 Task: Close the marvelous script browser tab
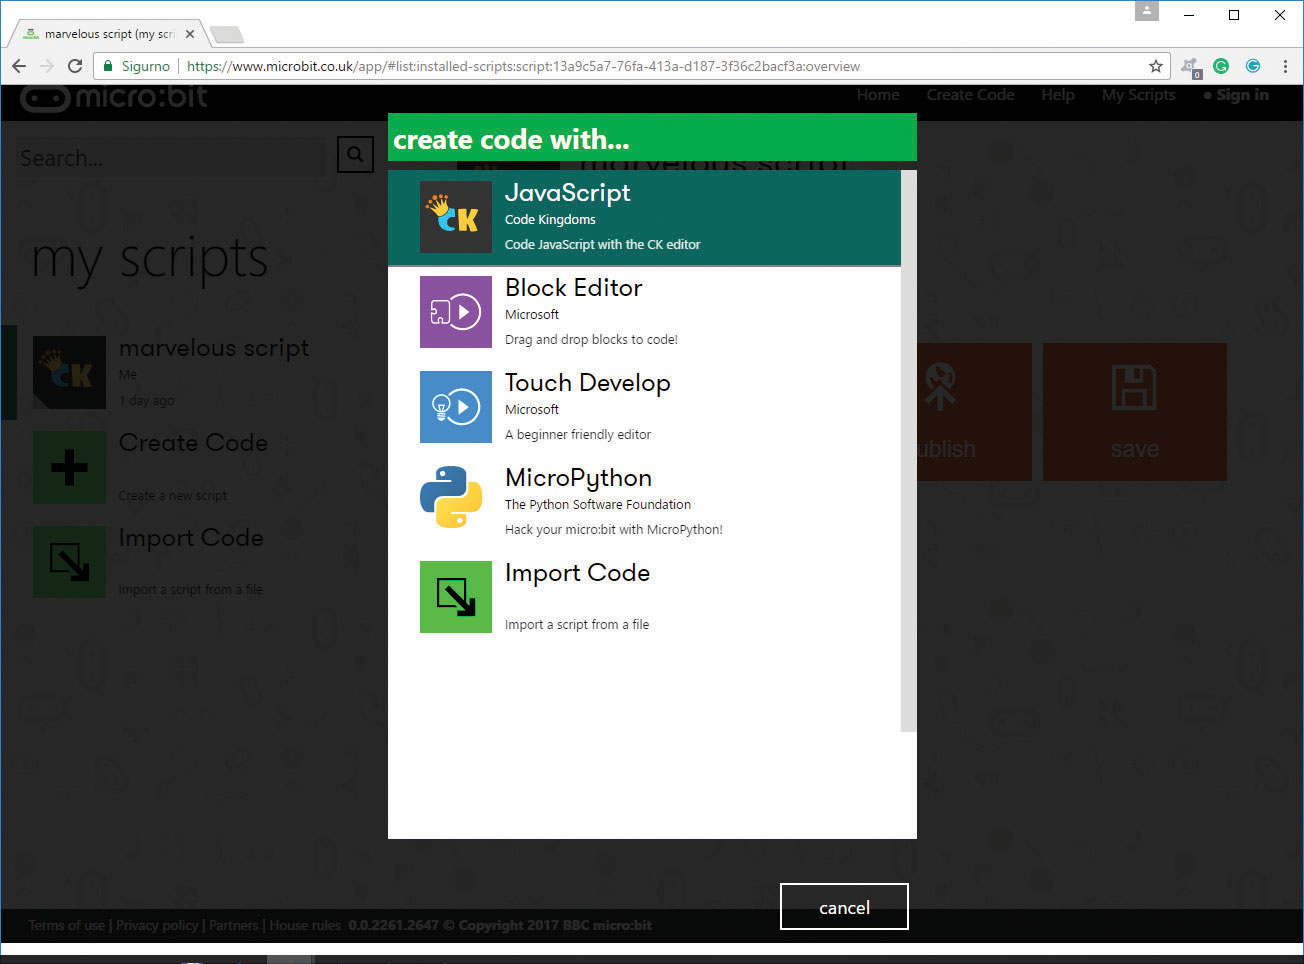tap(190, 34)
